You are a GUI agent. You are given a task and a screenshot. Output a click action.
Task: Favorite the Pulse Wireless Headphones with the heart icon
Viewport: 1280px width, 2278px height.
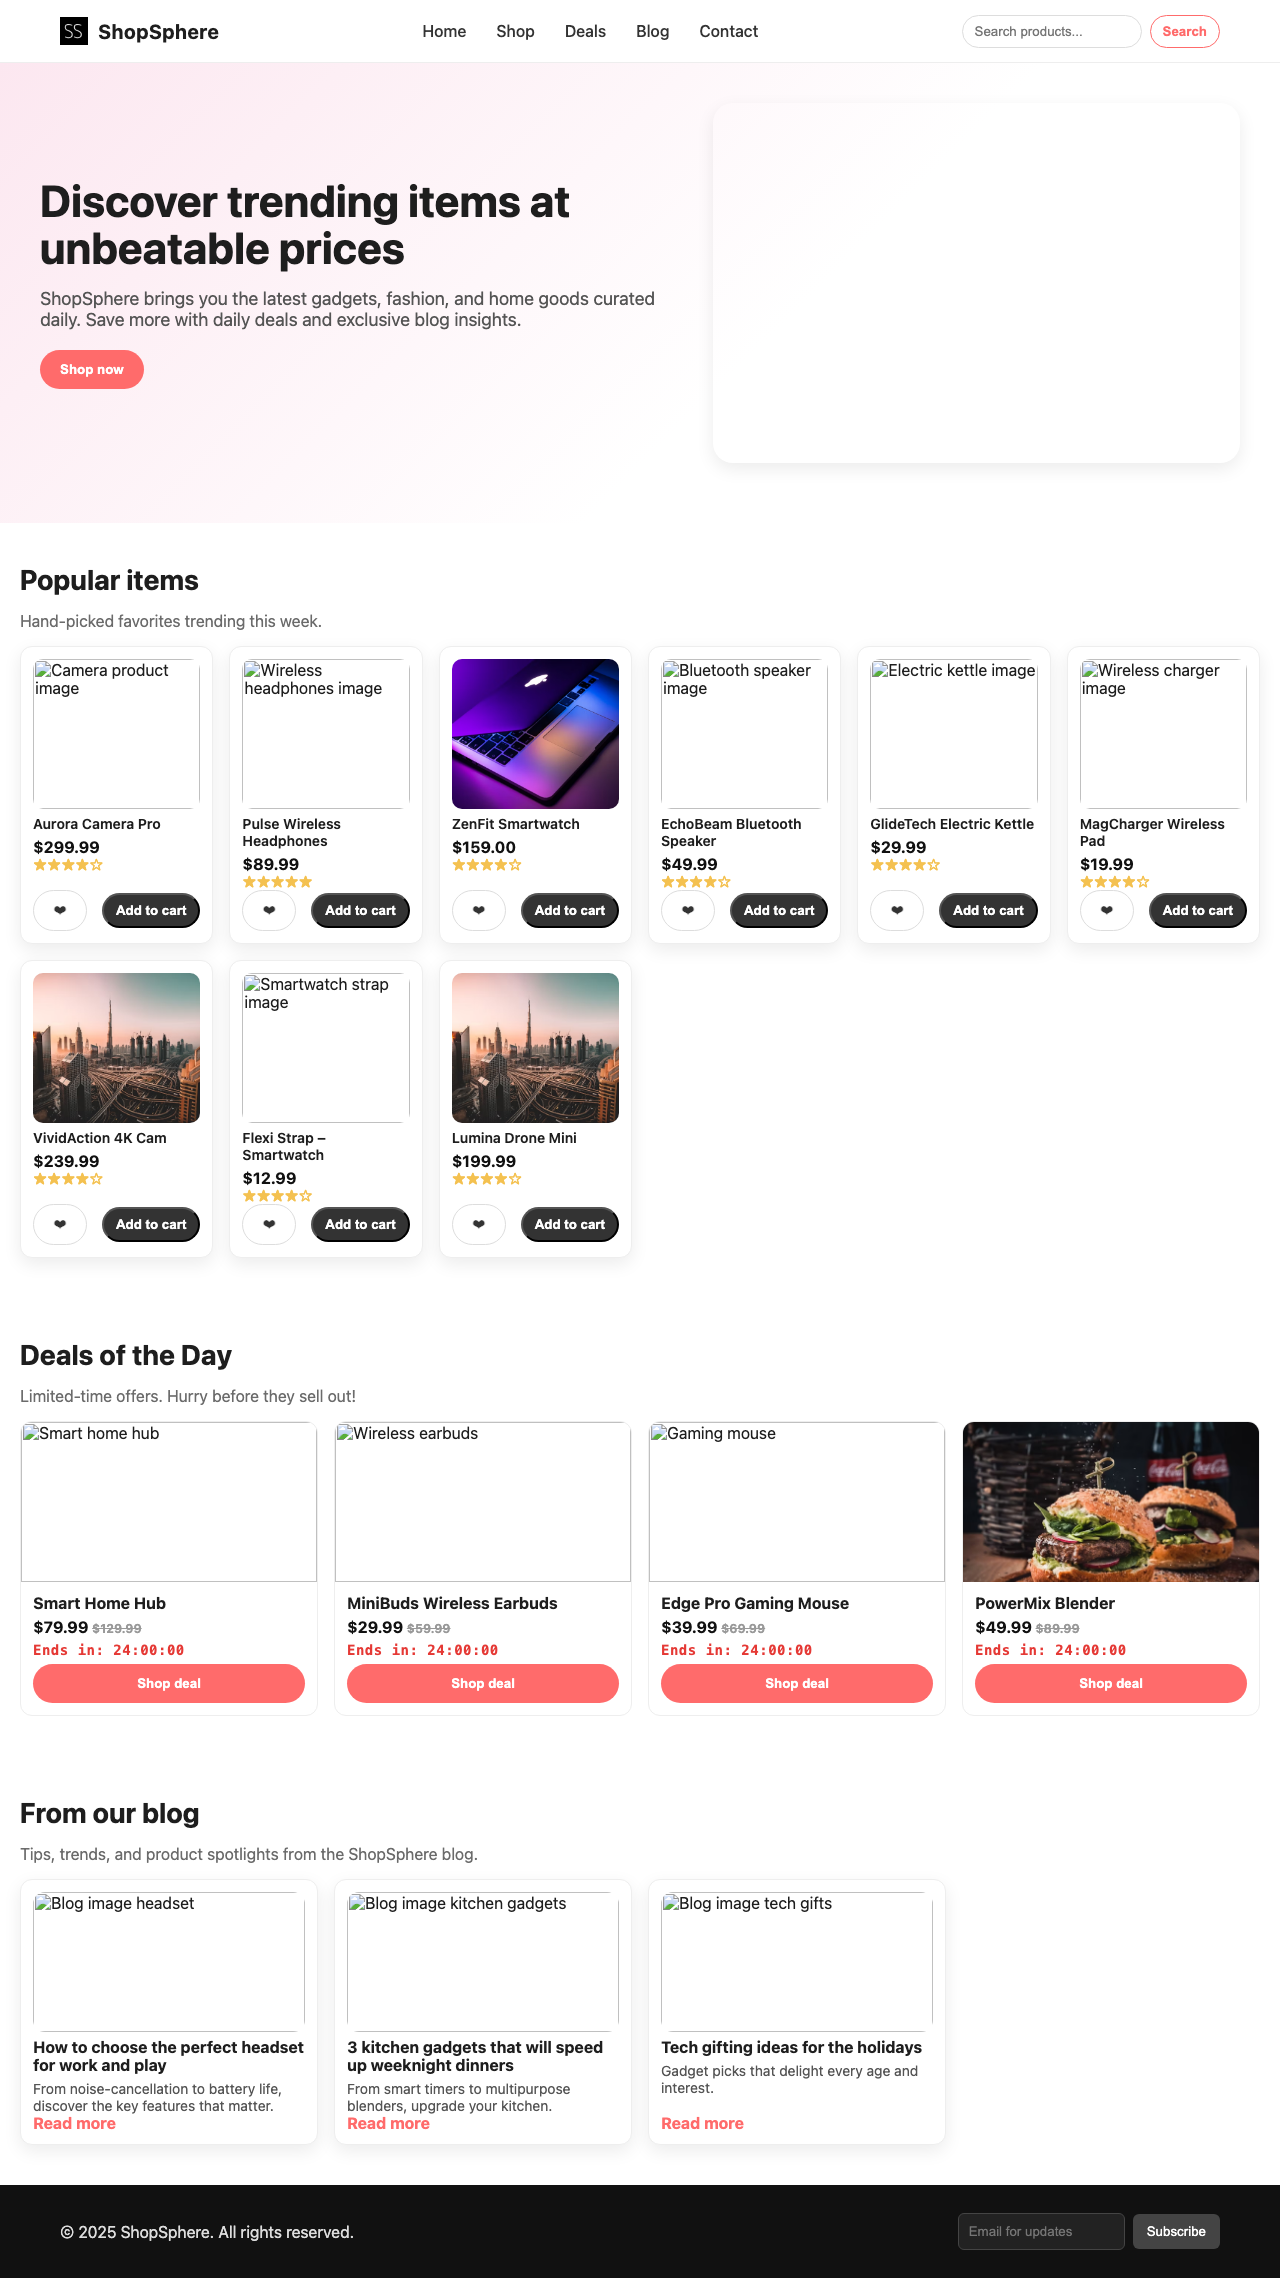pos(268,910)
